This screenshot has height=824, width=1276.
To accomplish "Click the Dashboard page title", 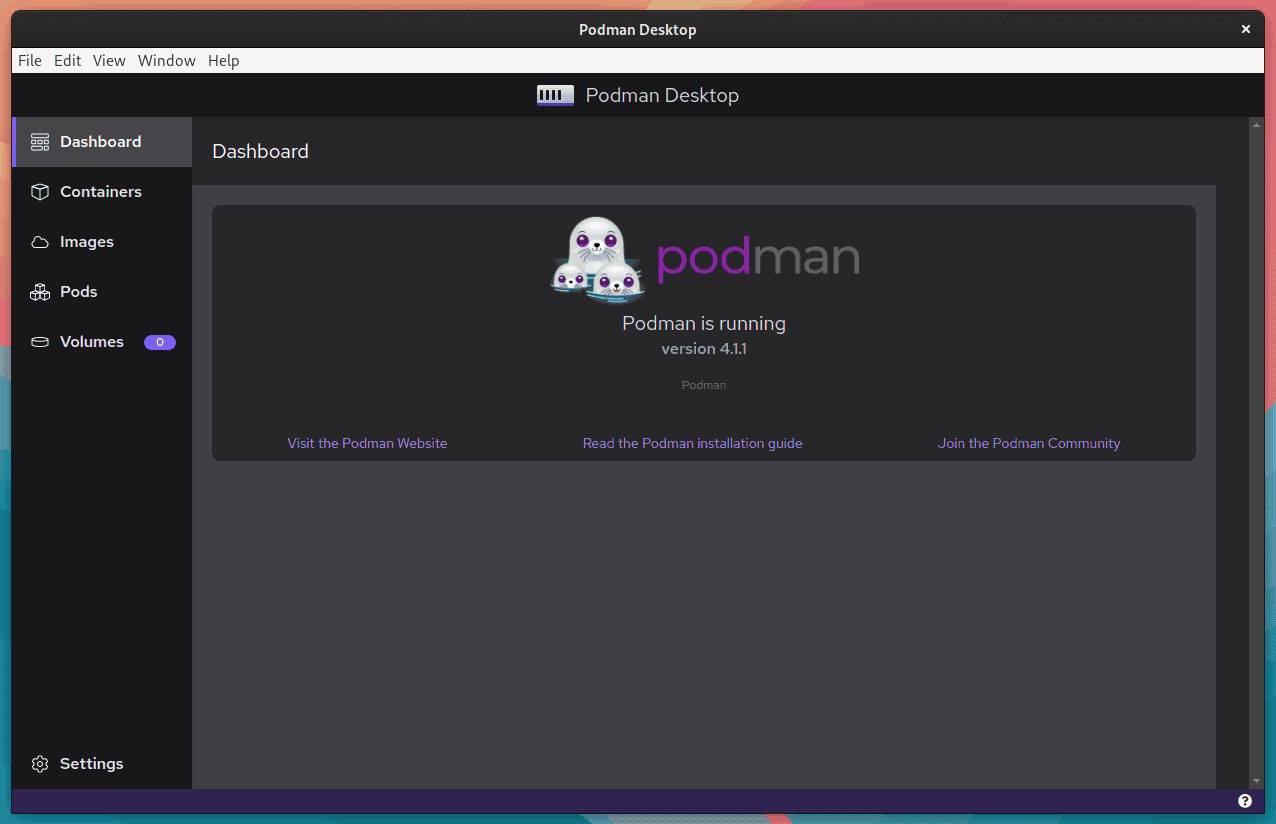I will (260, 151).
